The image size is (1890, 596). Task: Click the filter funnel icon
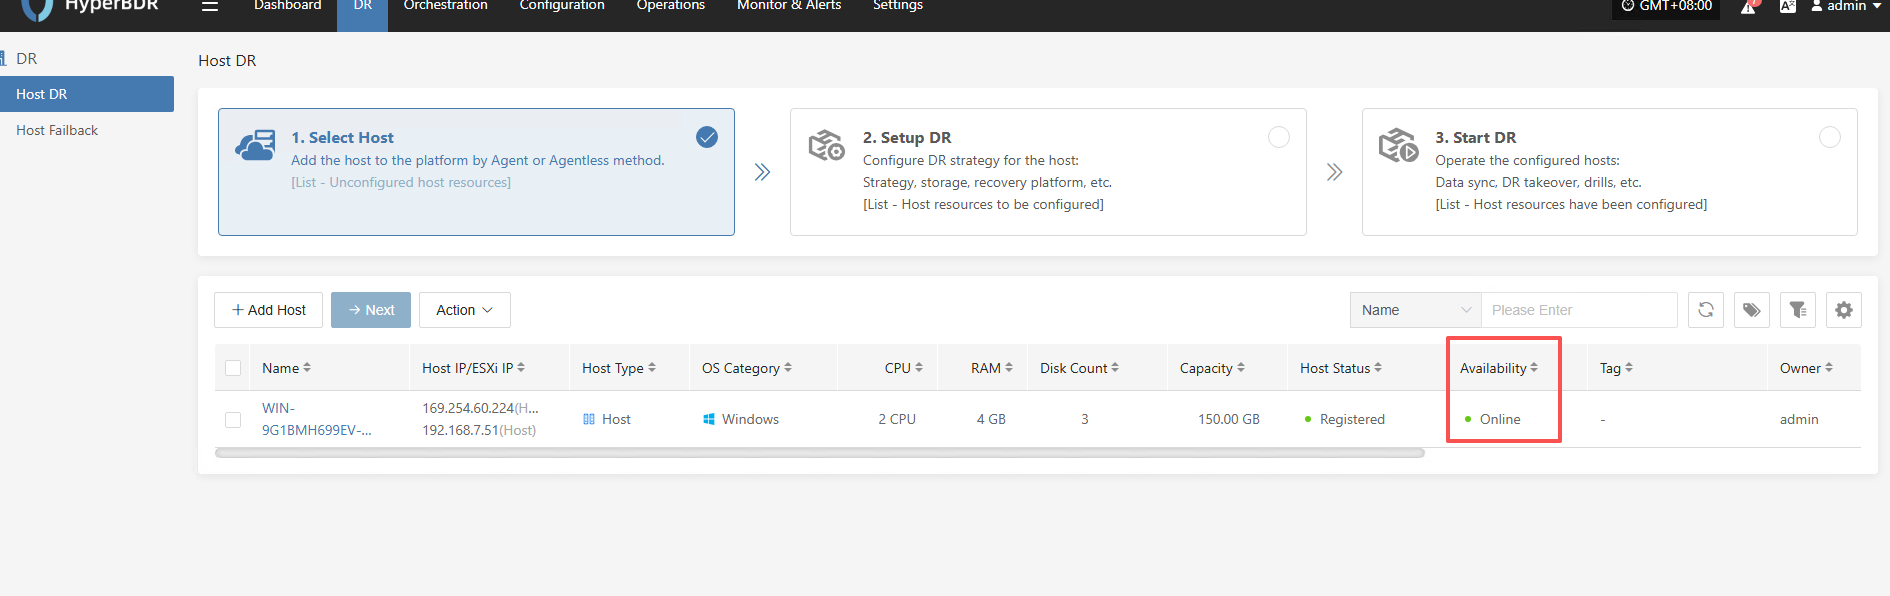pyautogui.click(x=1798, y=310)
